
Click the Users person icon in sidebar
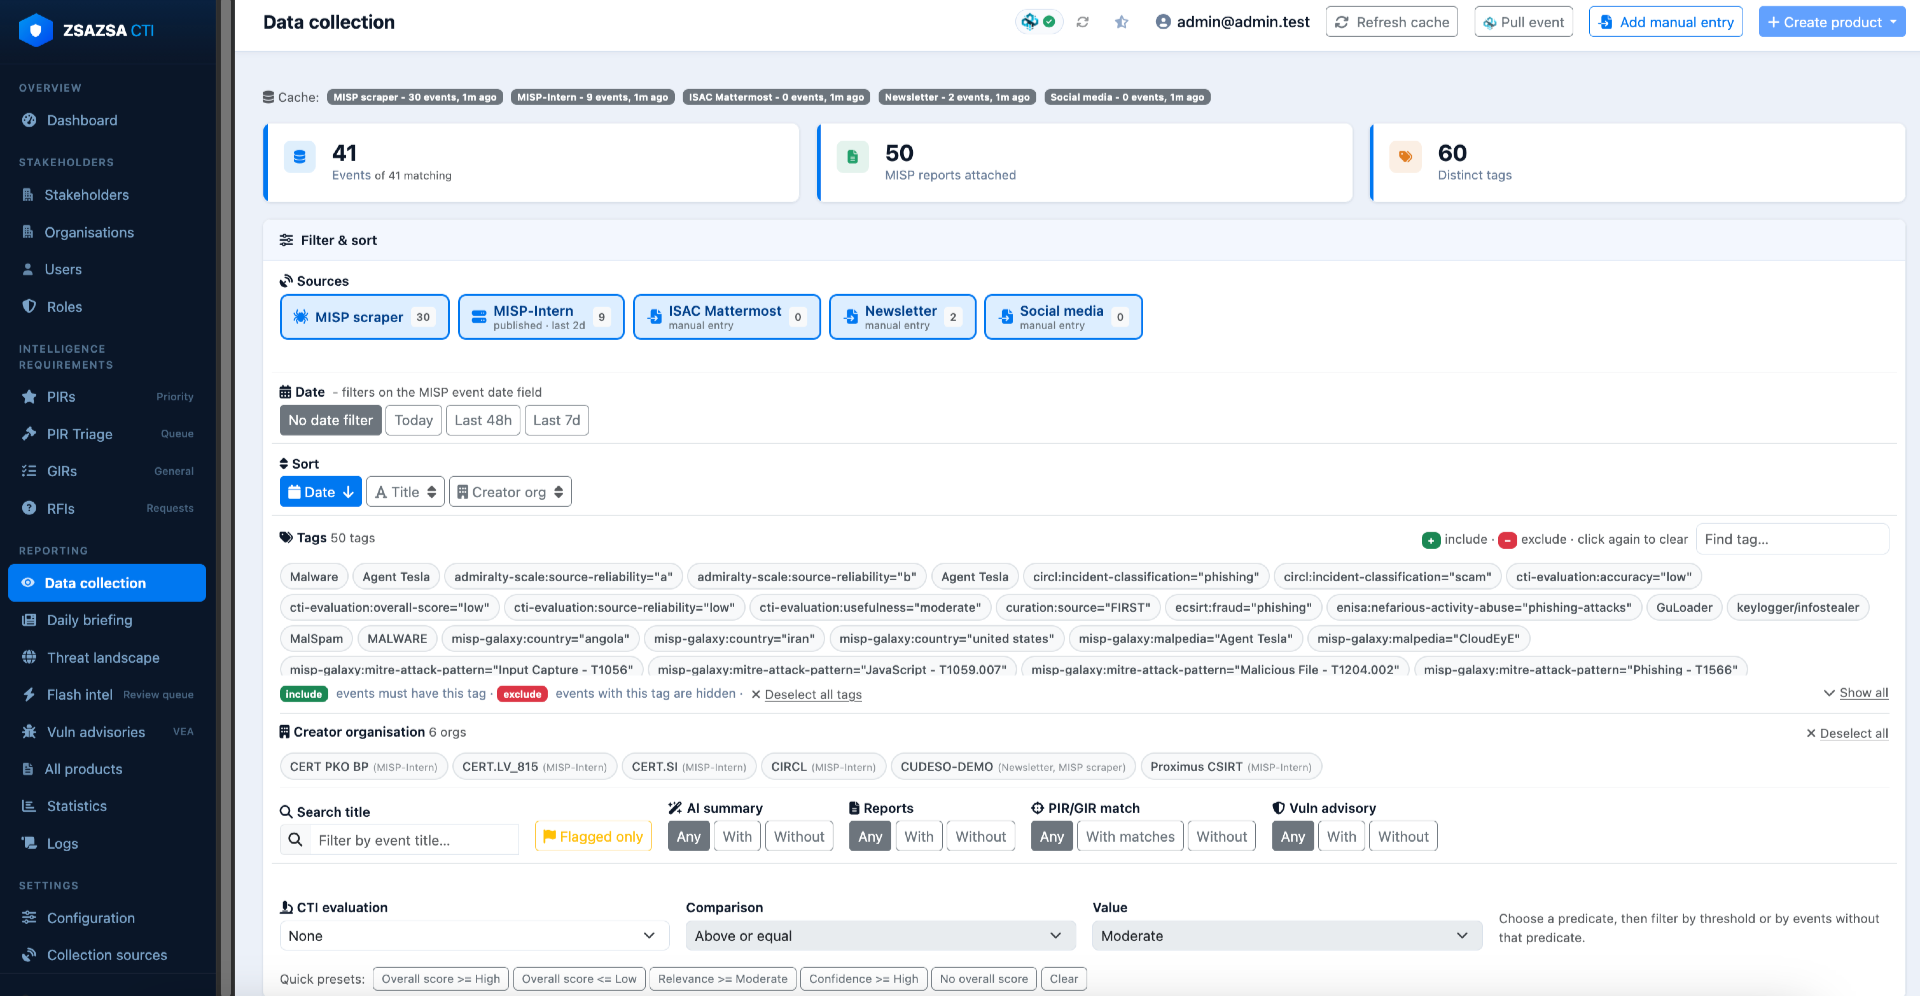pyautogui.click(x=28, y=270)
